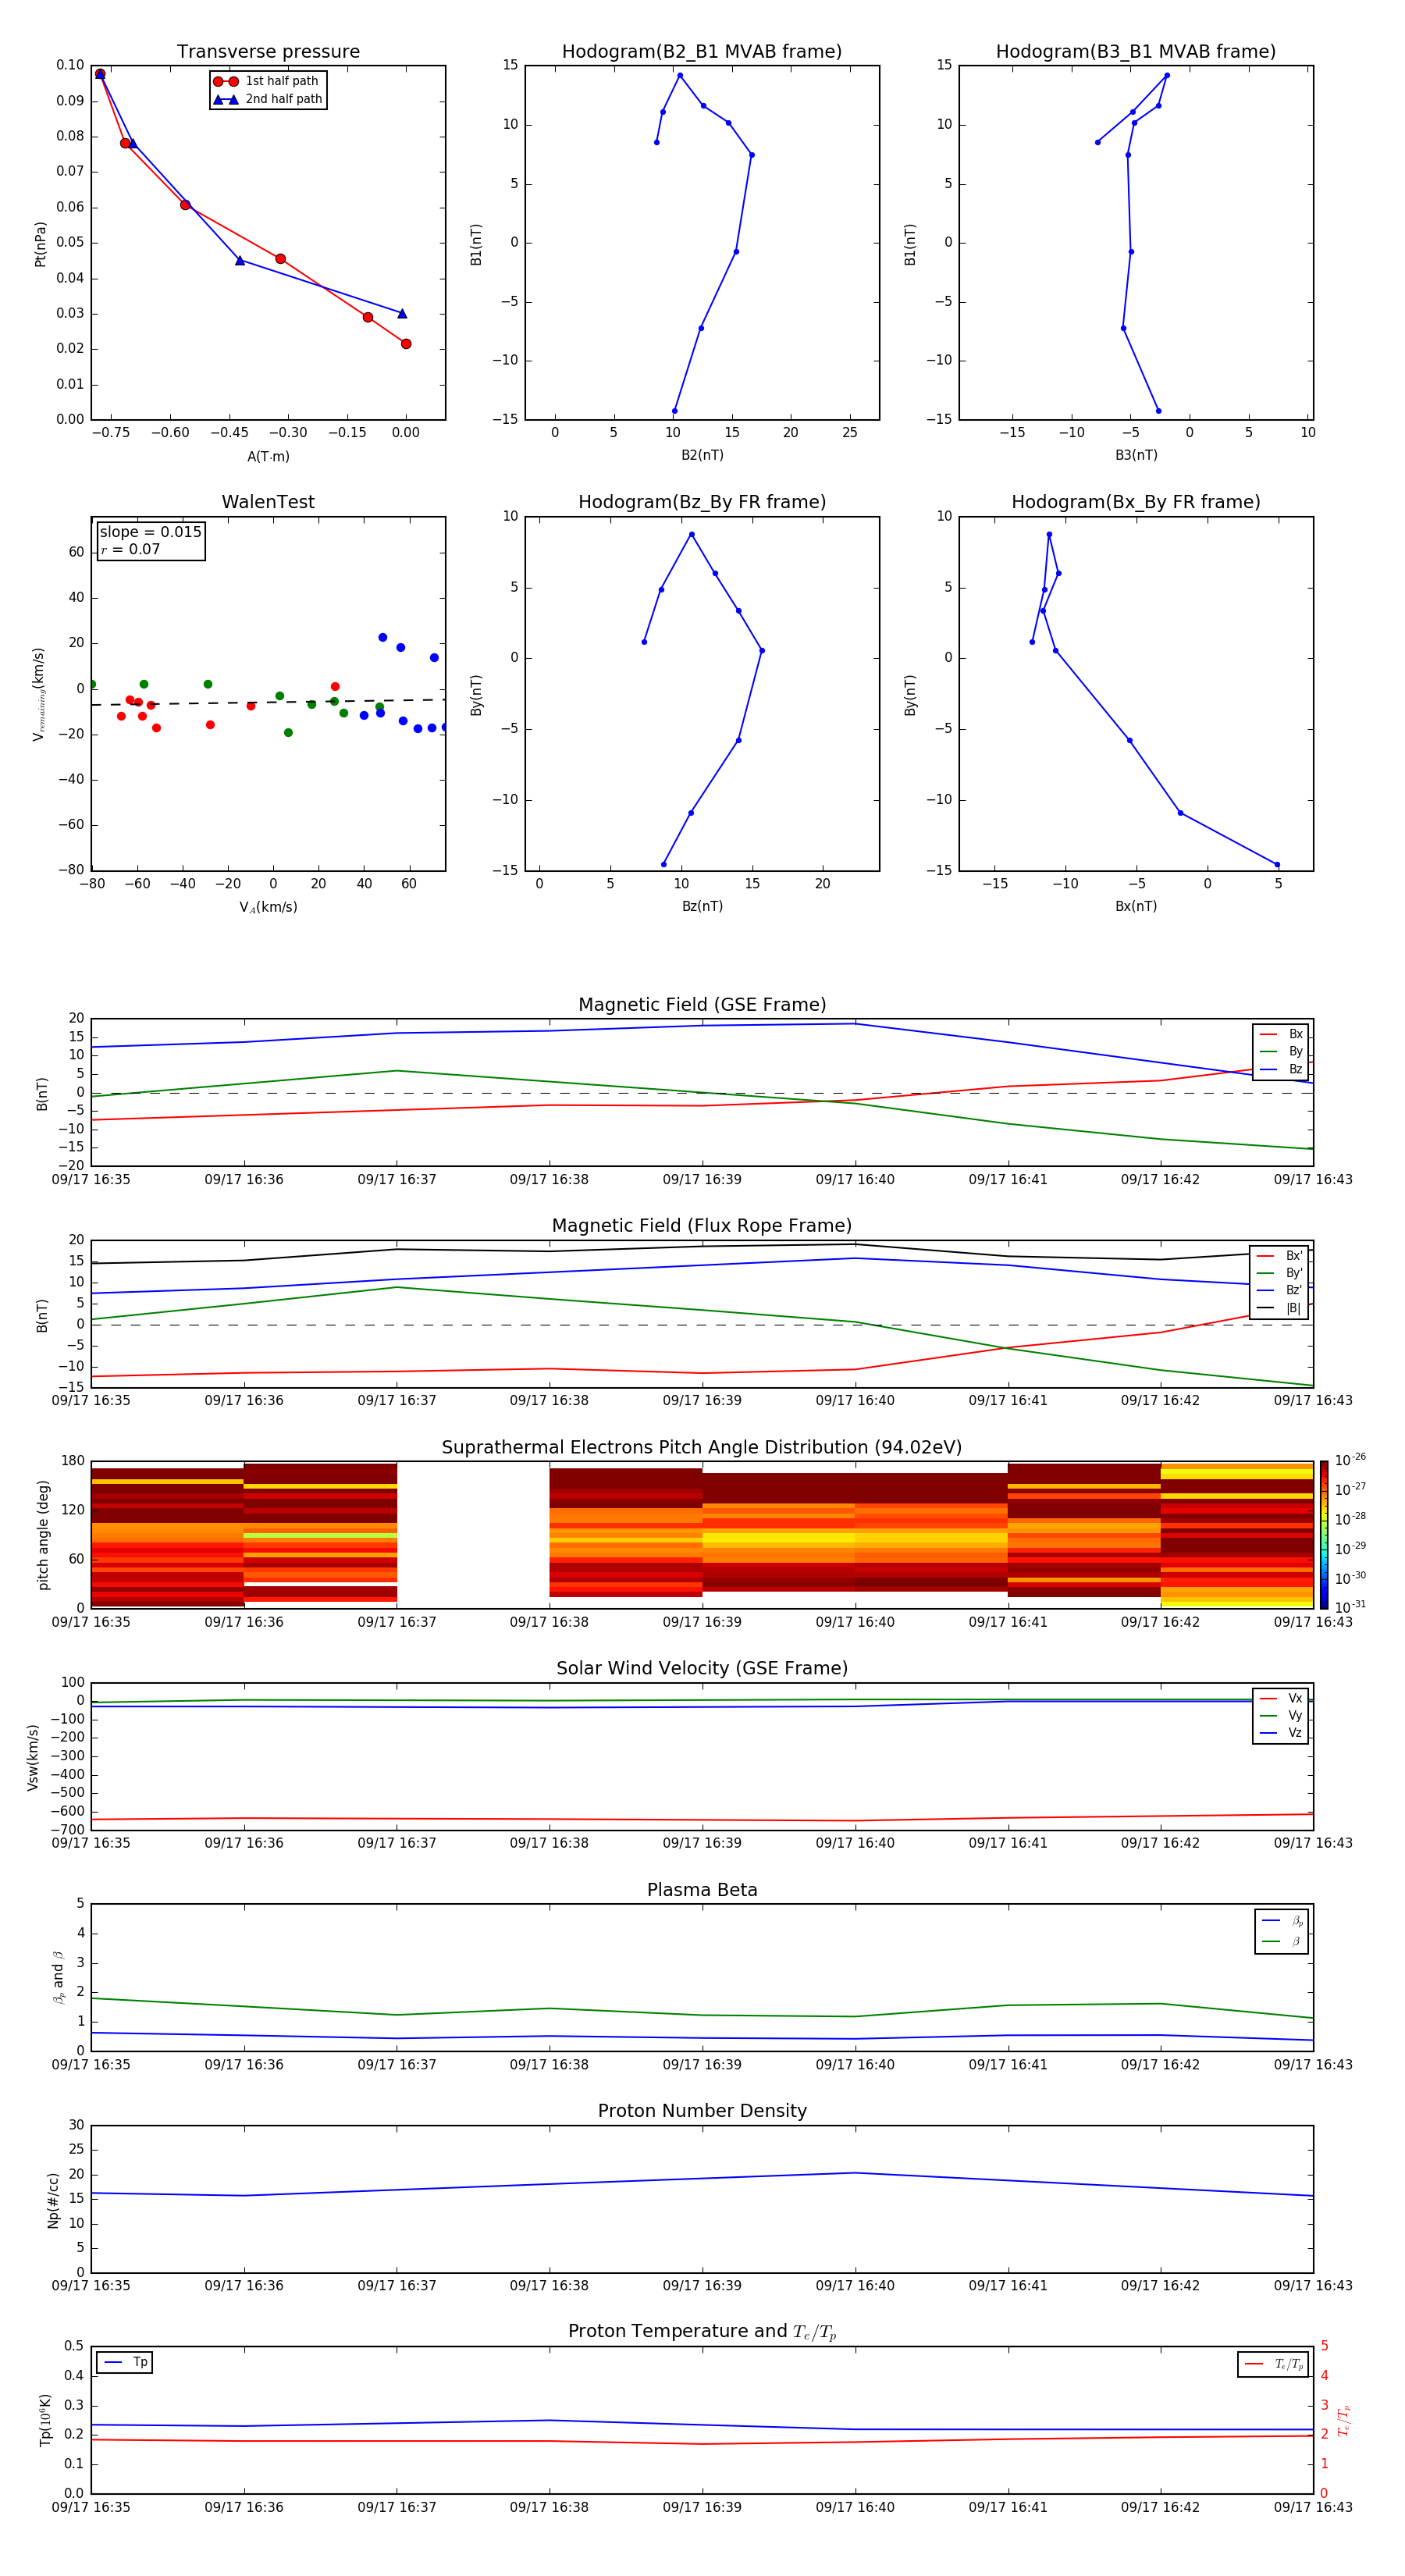The image size is (1405, 2576).
Task: Click the 'V_A(km/s)' x-axis label
Action: (268, 907)
